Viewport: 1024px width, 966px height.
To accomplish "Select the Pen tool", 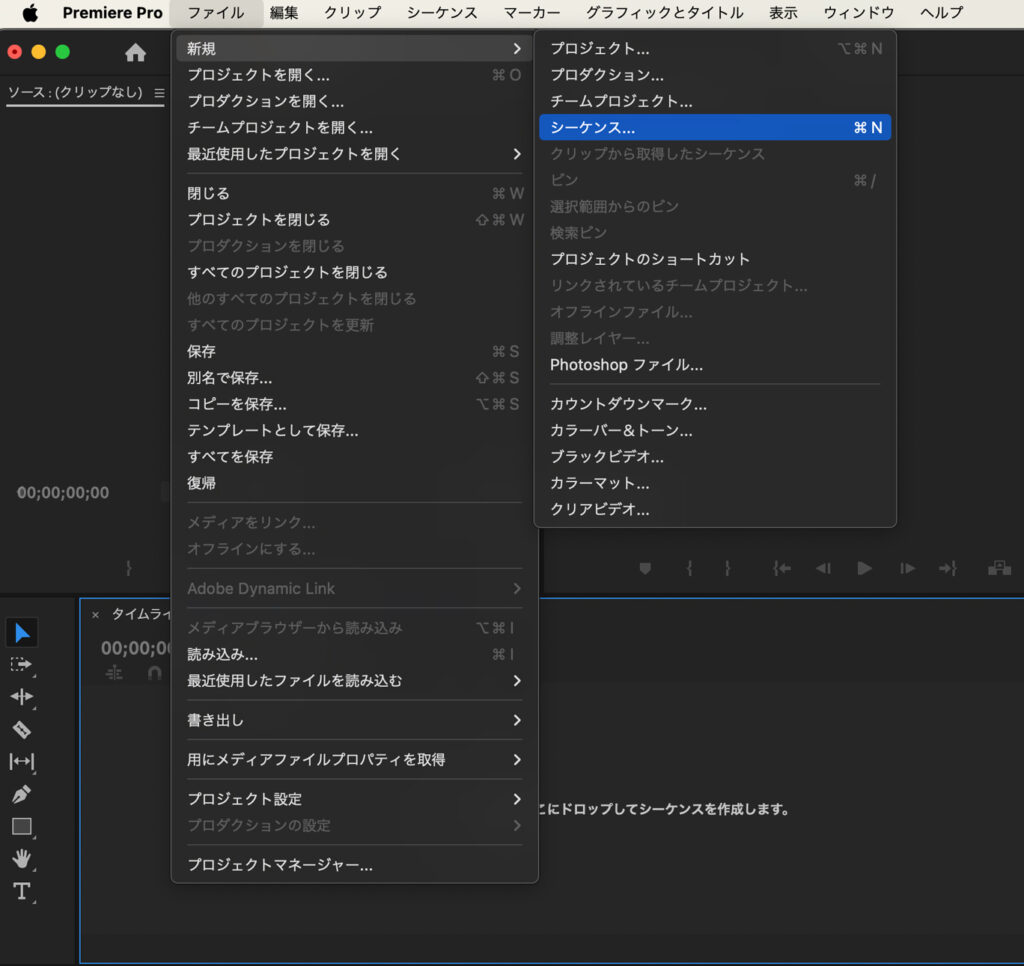I will 22,794.
